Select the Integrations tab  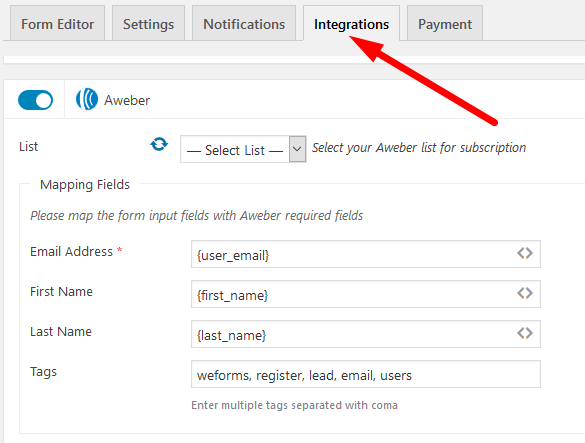[x=351, y=23]
